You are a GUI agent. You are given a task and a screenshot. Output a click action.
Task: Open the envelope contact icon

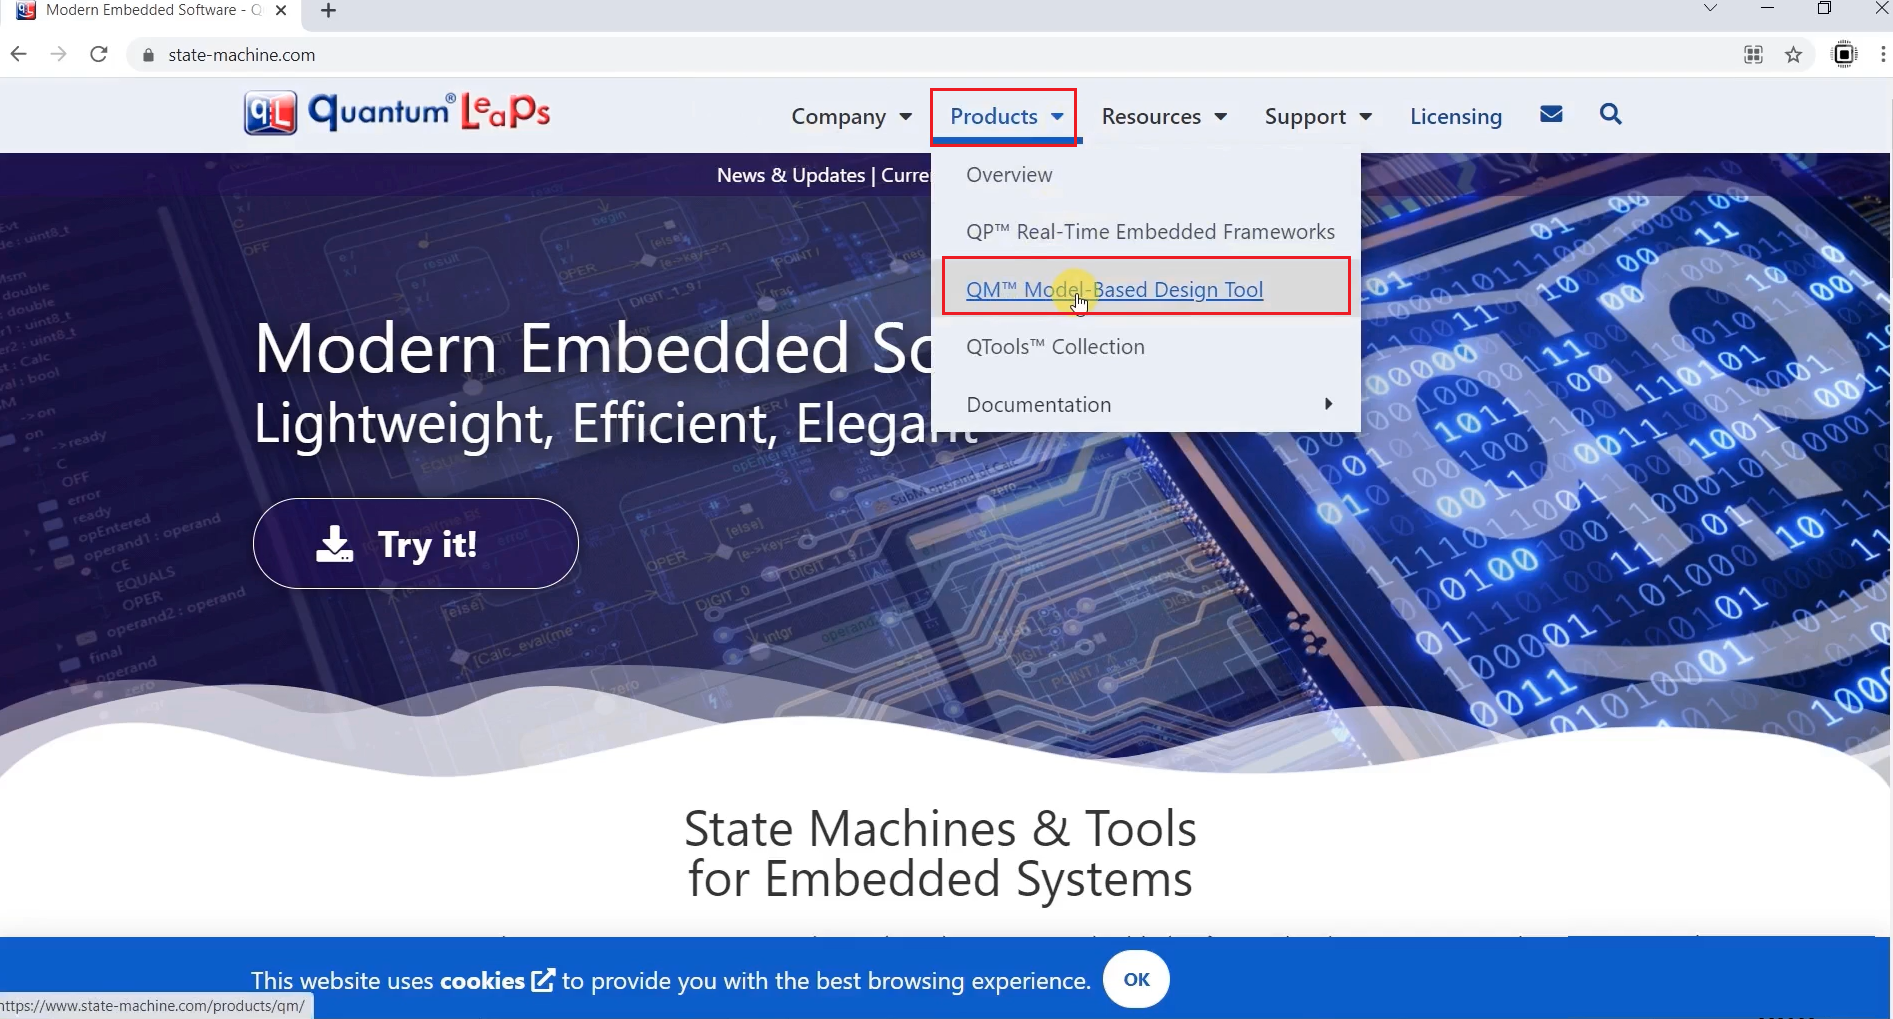(x=1551, y=115)
